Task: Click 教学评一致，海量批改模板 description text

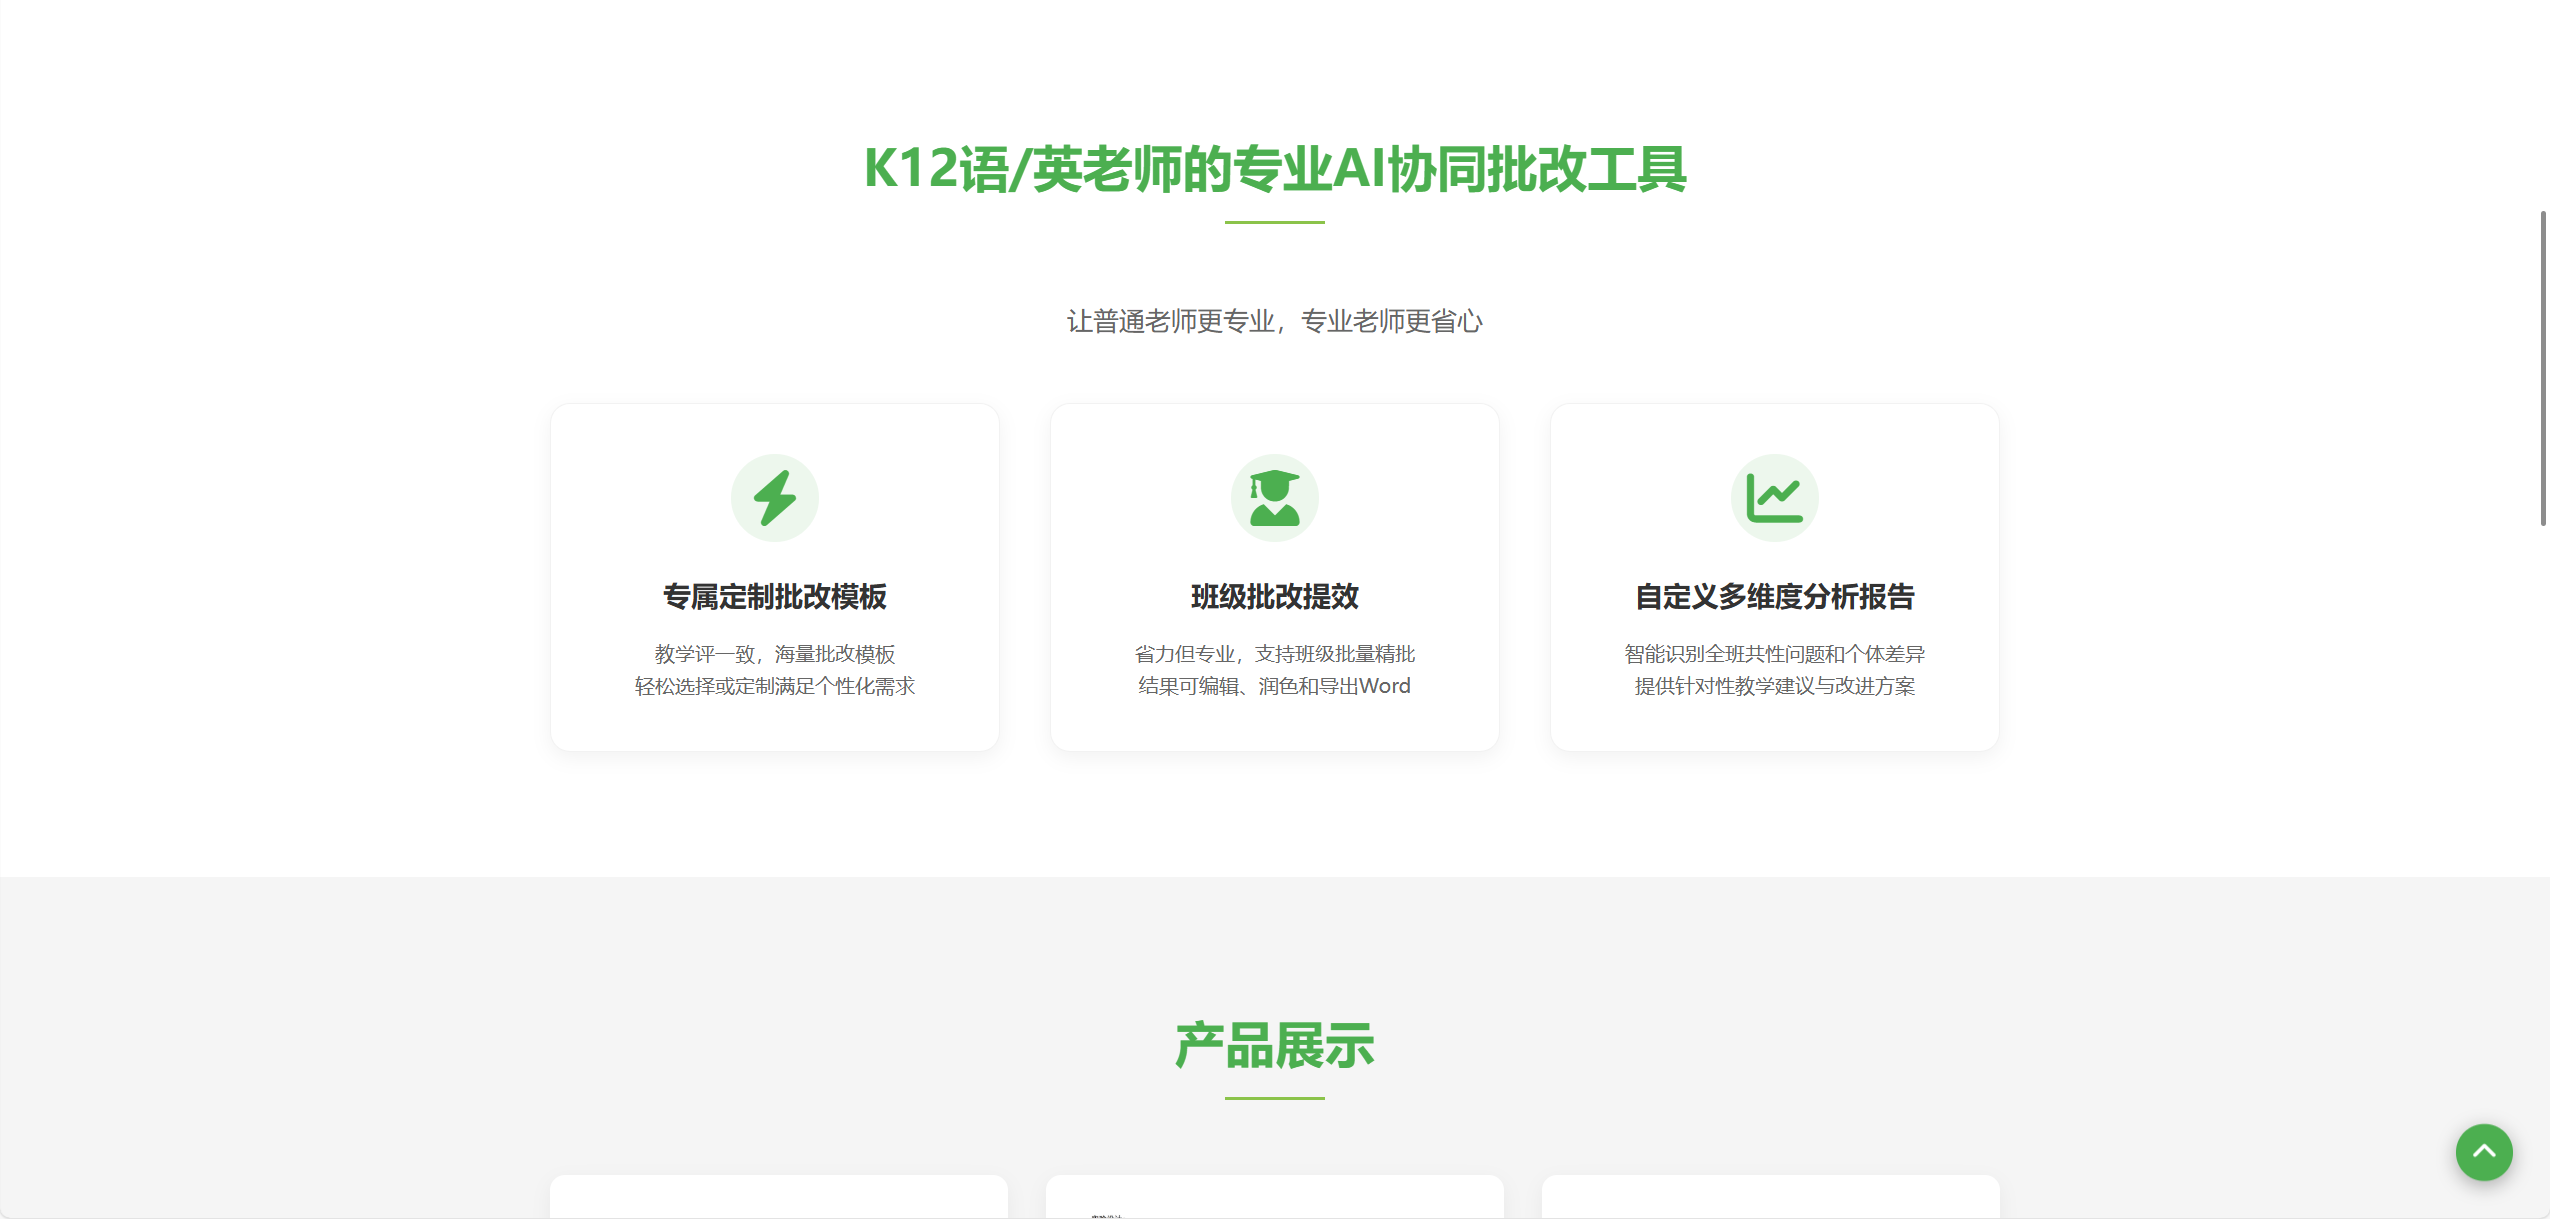Action: pyautogui.click(x=775, y=654)
